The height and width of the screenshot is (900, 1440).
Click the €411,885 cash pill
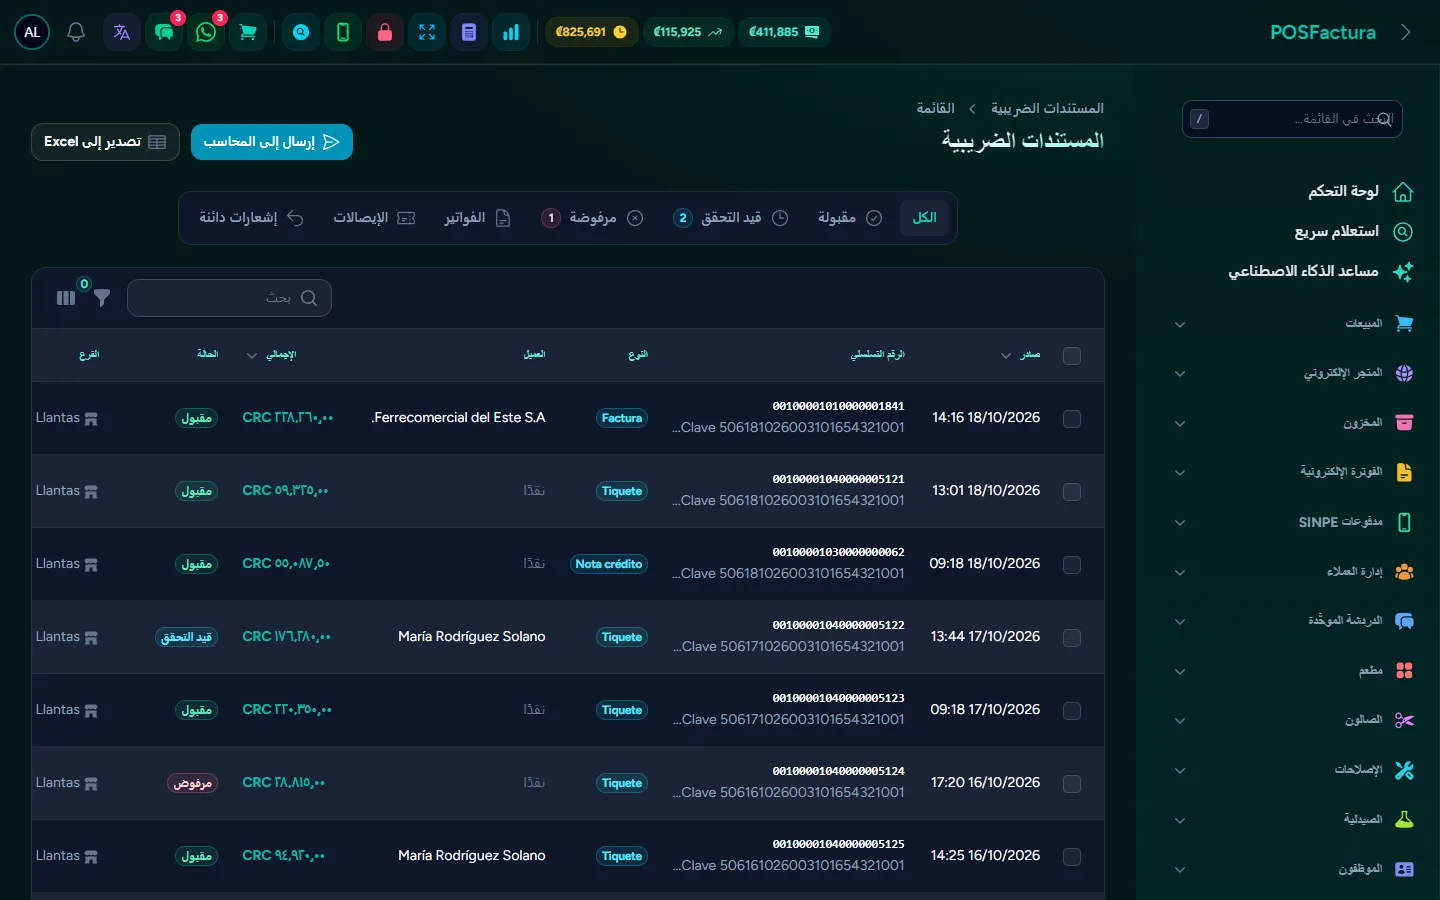[x=785, y=32]
